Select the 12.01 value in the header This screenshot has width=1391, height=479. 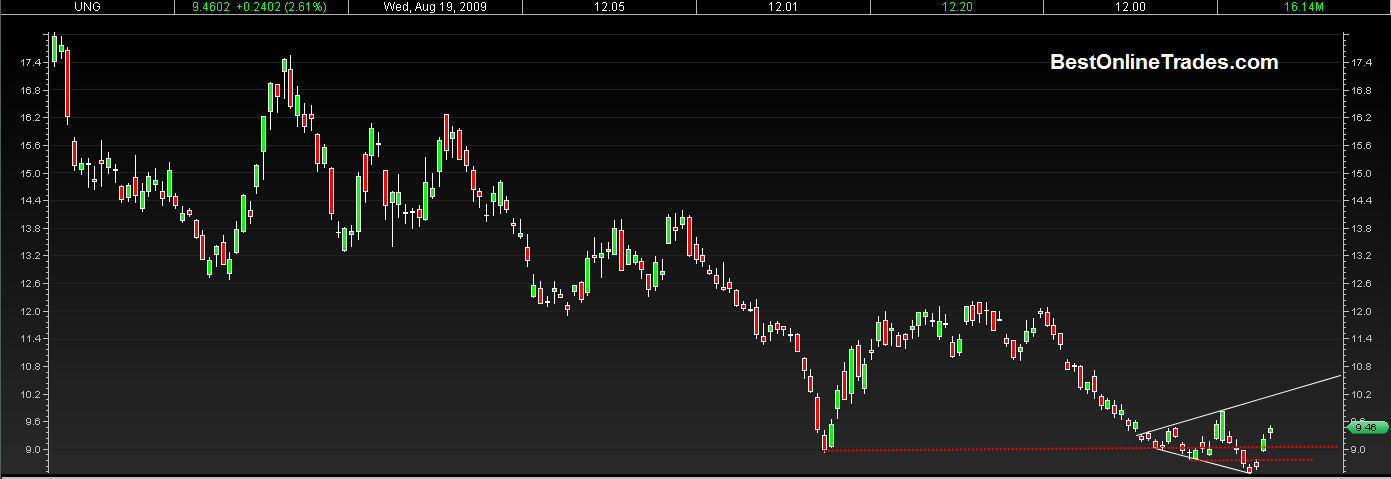[783, 6]
